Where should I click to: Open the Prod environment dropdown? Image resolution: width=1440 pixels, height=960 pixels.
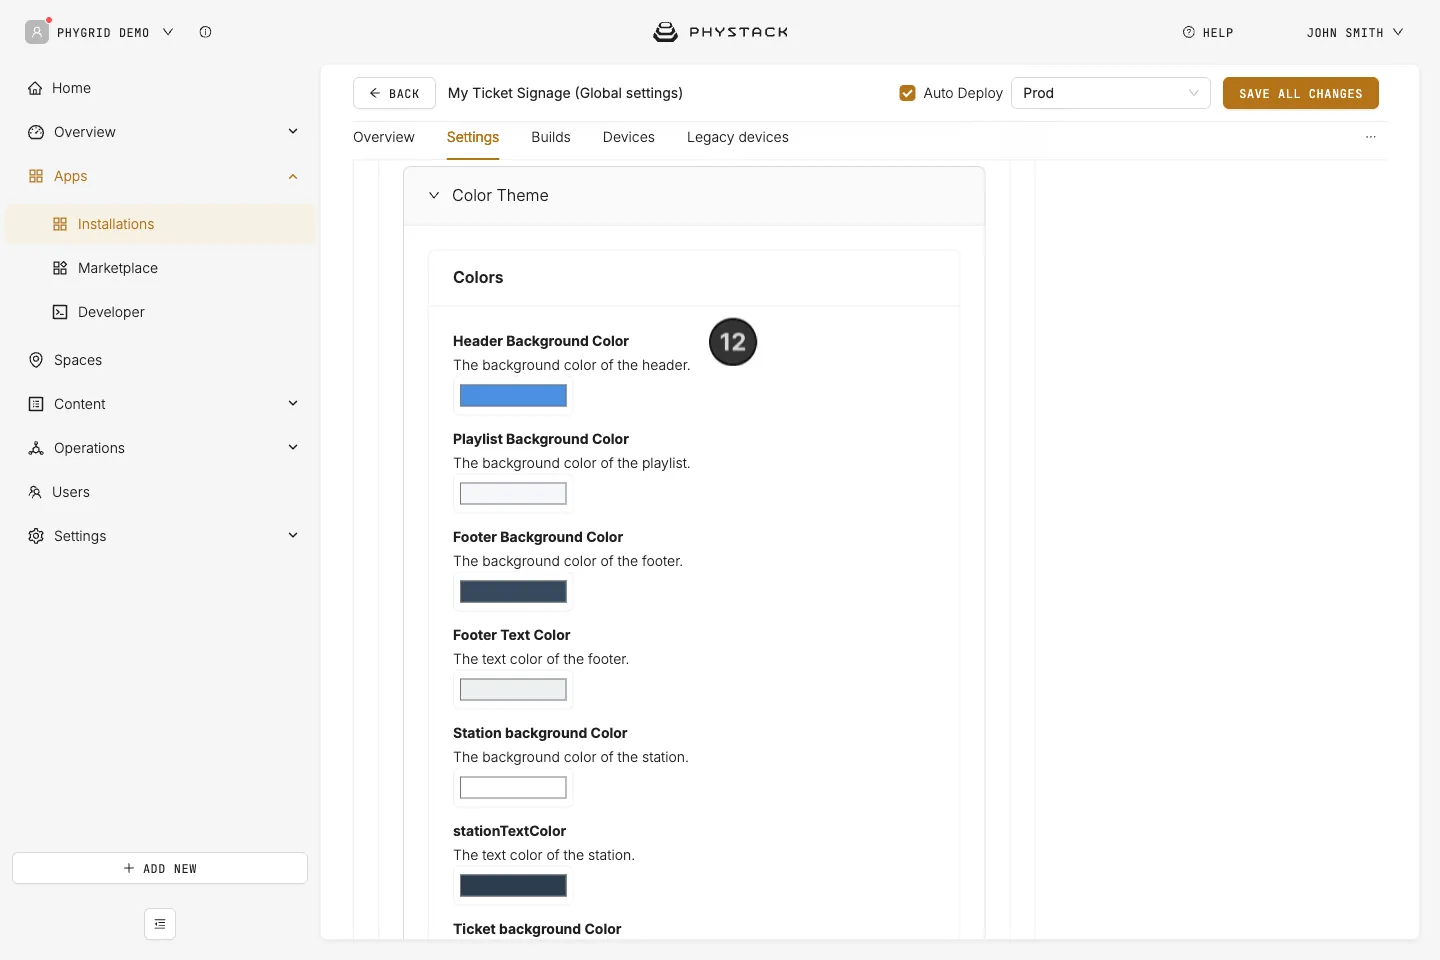tap(1111, 93)
